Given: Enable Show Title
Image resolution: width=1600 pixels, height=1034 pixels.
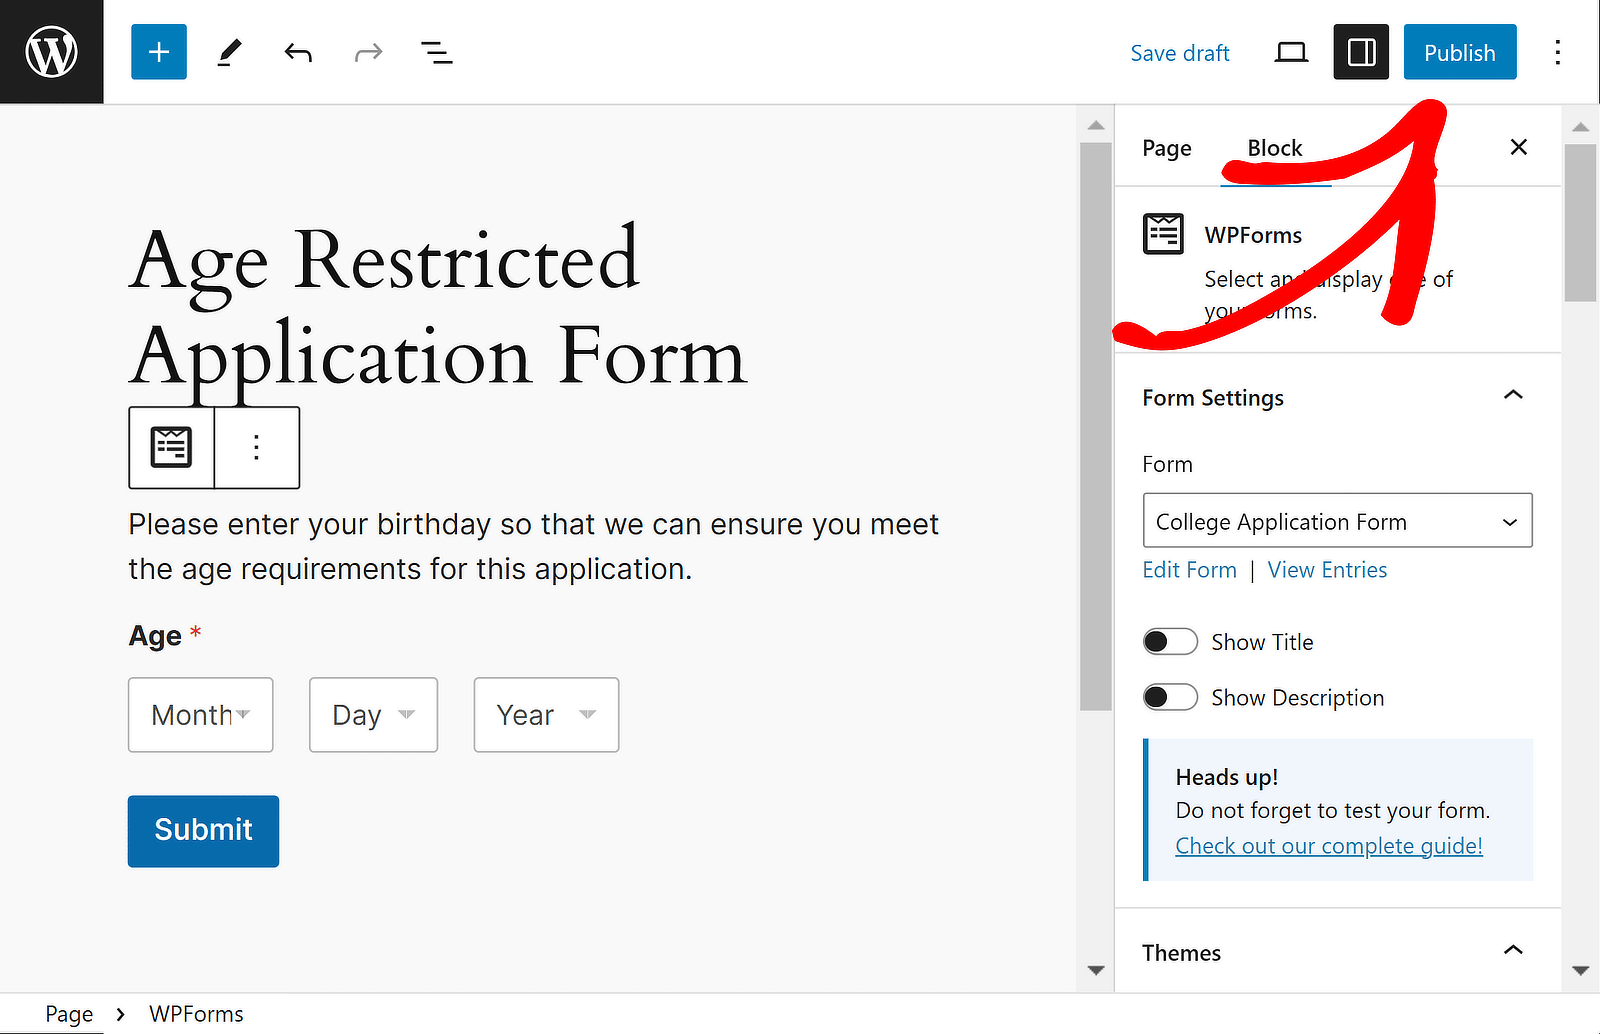Looking at the screenshot, I should coord(1170,641).
